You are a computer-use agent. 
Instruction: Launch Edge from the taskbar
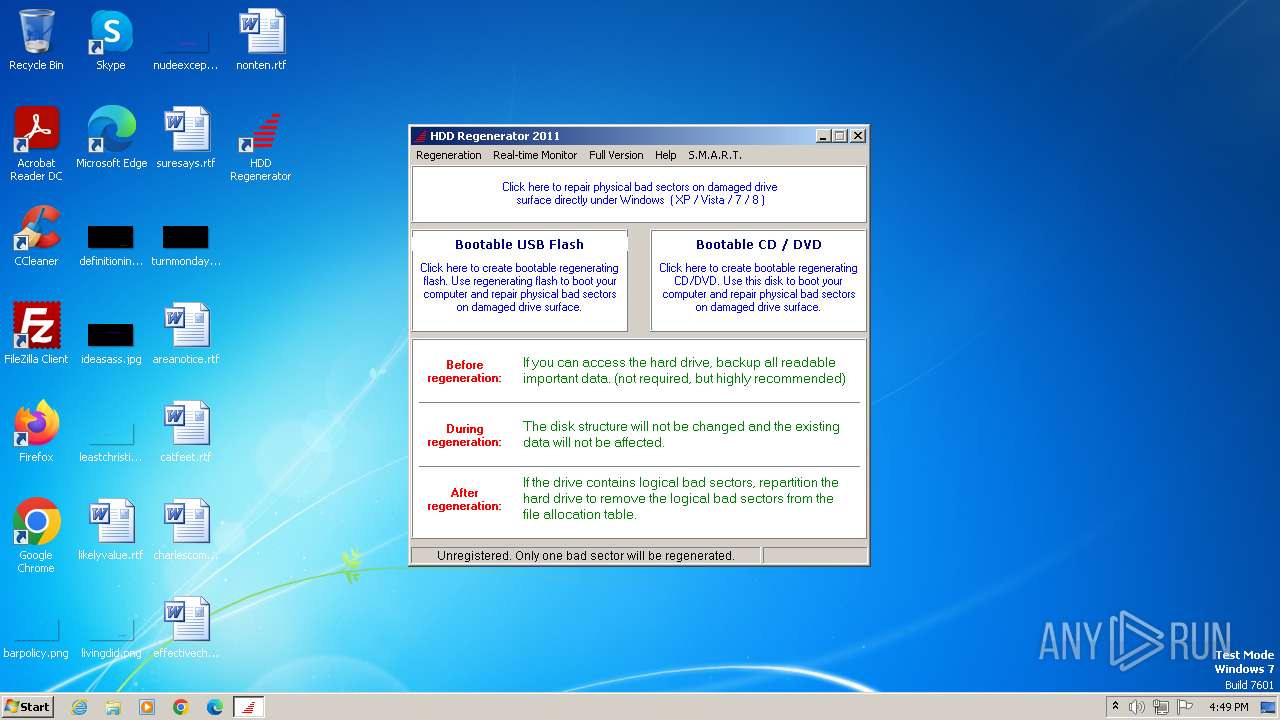click(x=215, y=706)
